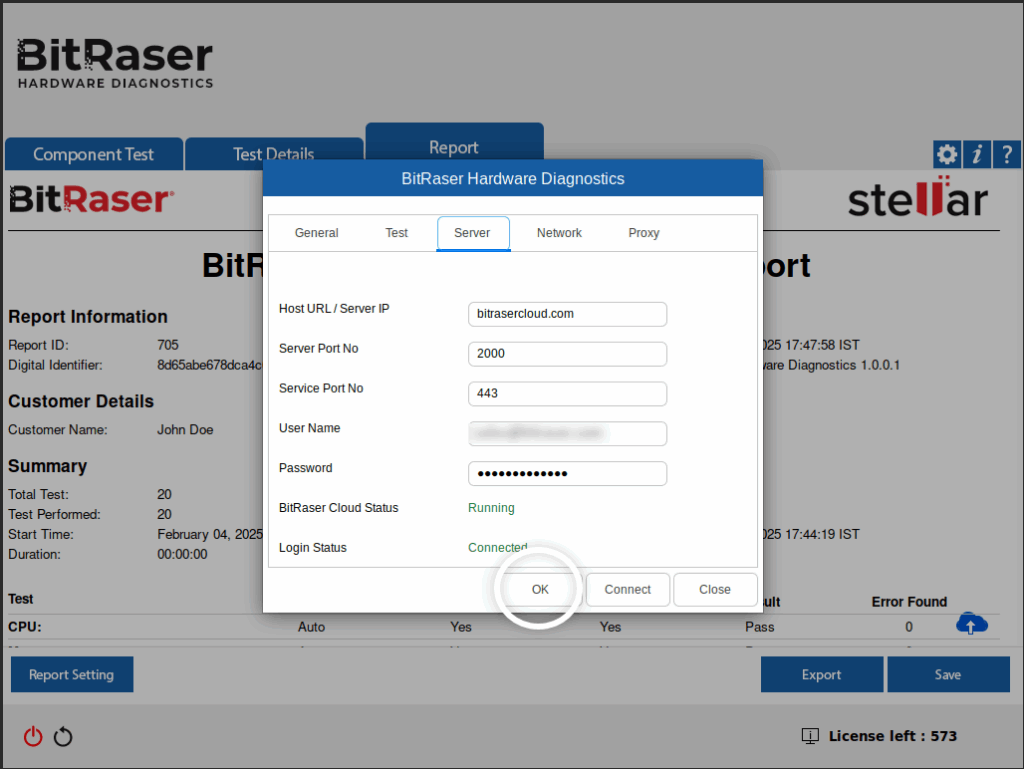This screenshot has width=1024, height=769.
Task: Select the Server tab
Action: [x=473, y=233]
